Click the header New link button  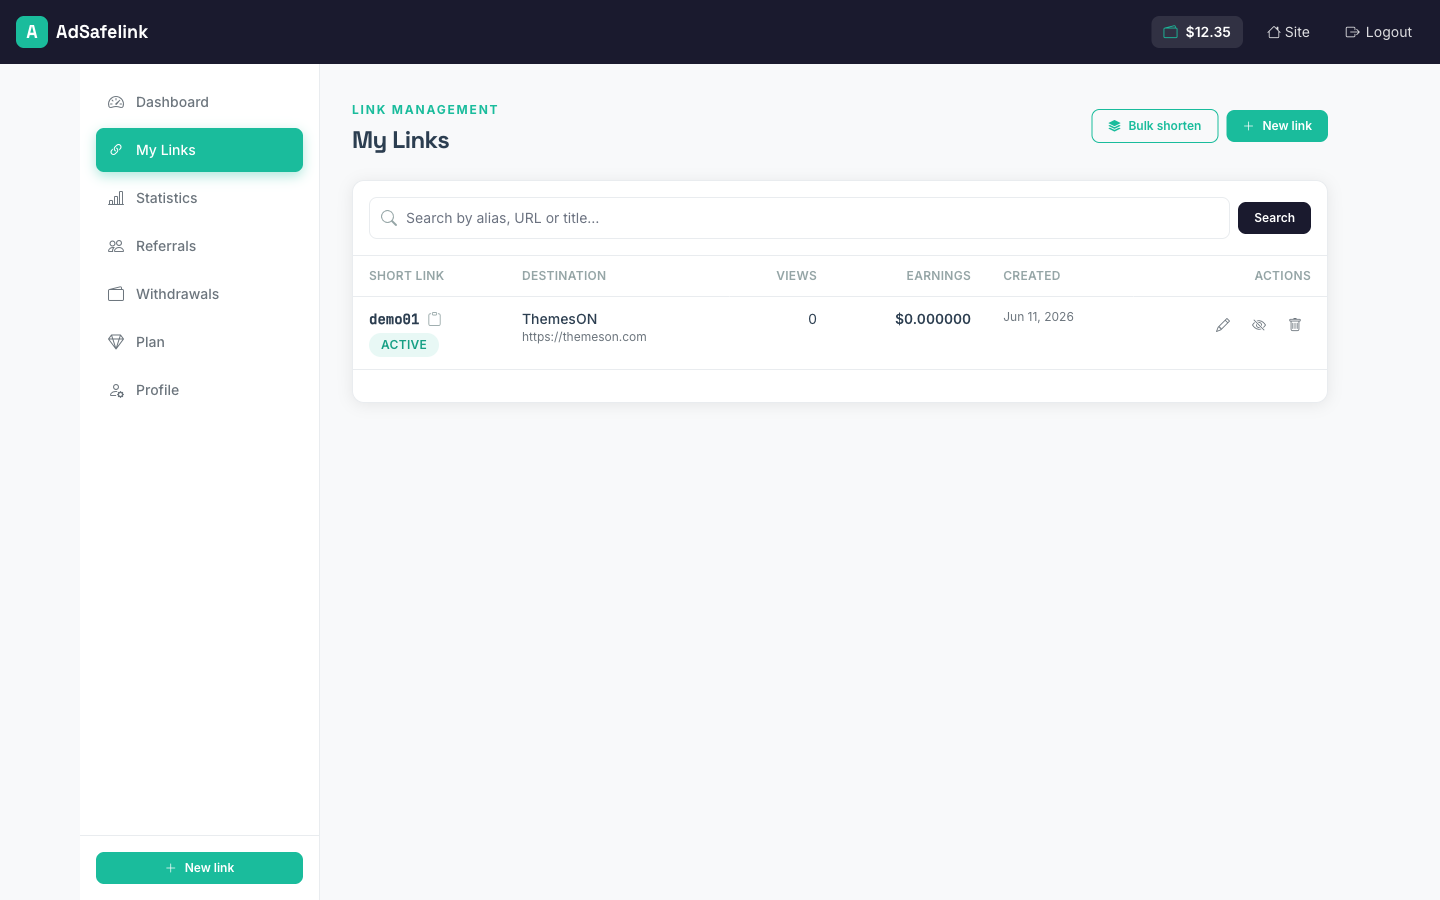[x=1277, y=126]
